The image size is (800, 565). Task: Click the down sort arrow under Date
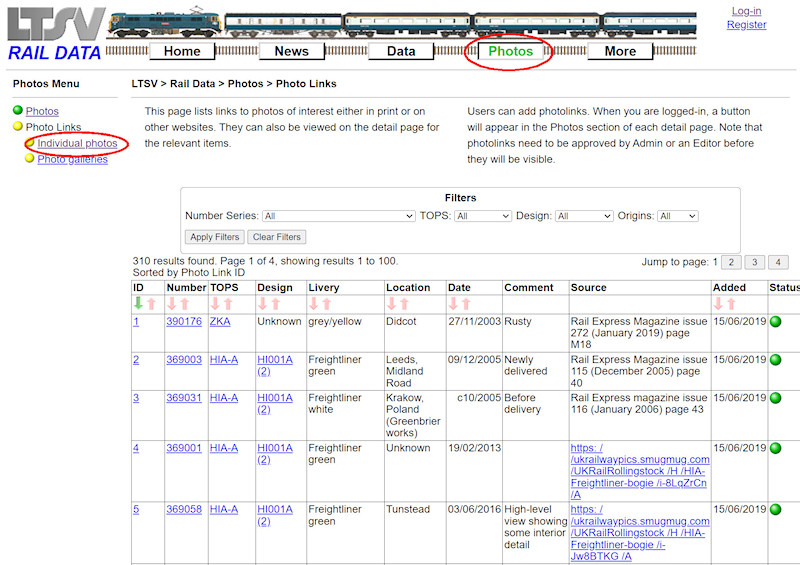(453, 303)
